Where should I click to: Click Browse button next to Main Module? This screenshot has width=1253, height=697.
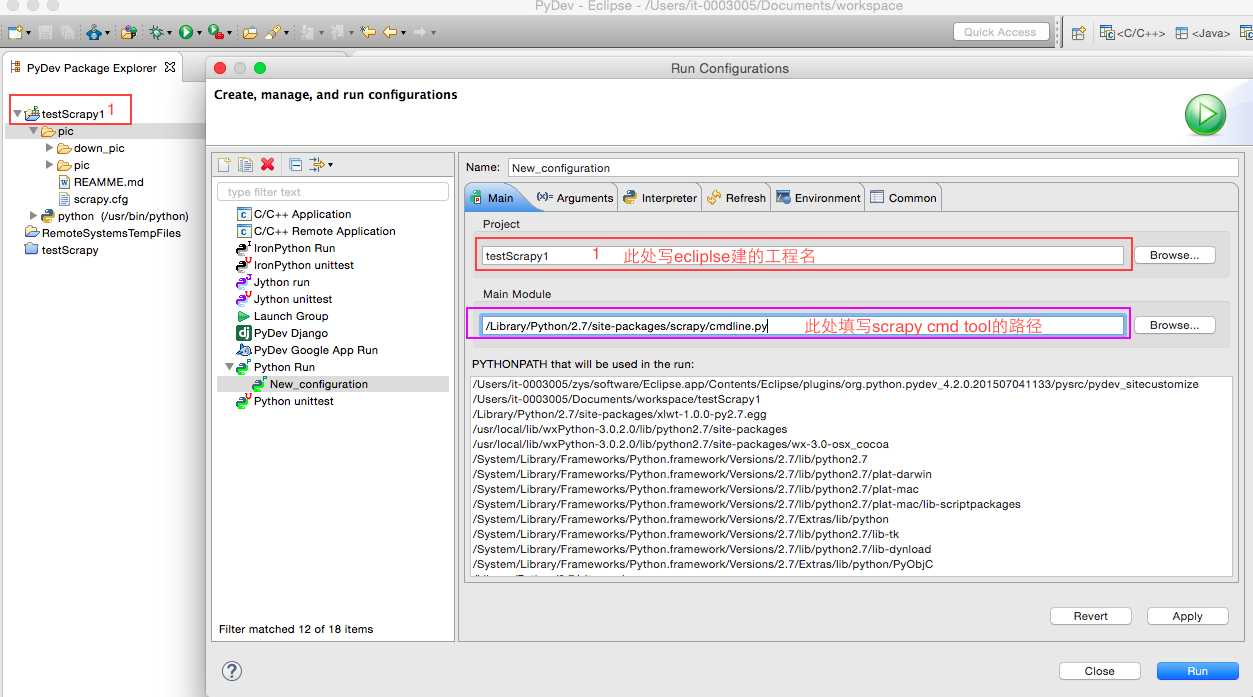pos(1174,325)
